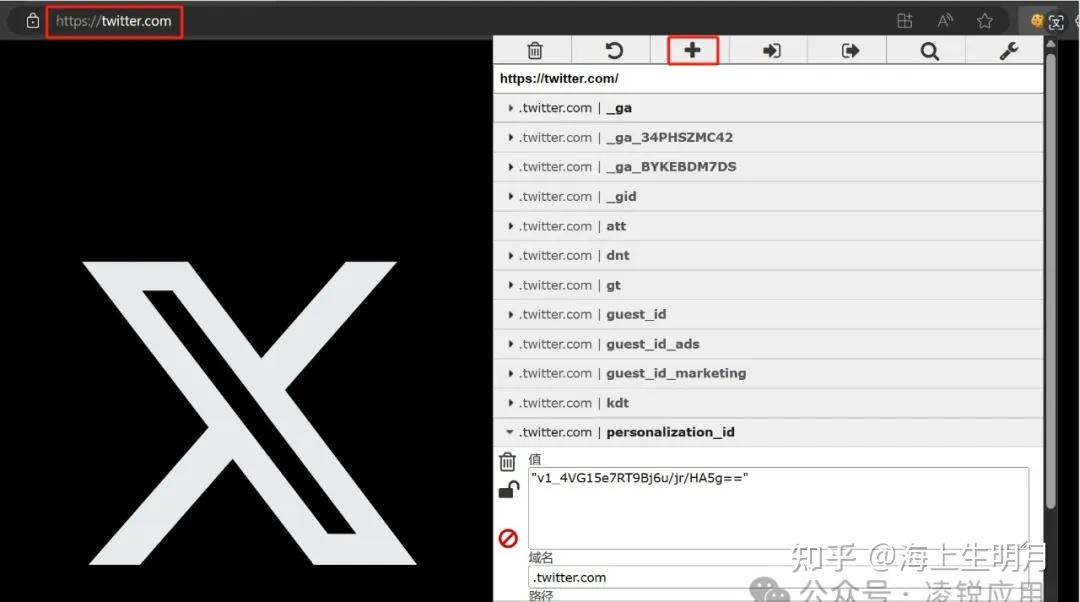This screenshot has width=1080, height=602.
Task: Toggle the protect cookie padlock icon
Action: [508, 490]
